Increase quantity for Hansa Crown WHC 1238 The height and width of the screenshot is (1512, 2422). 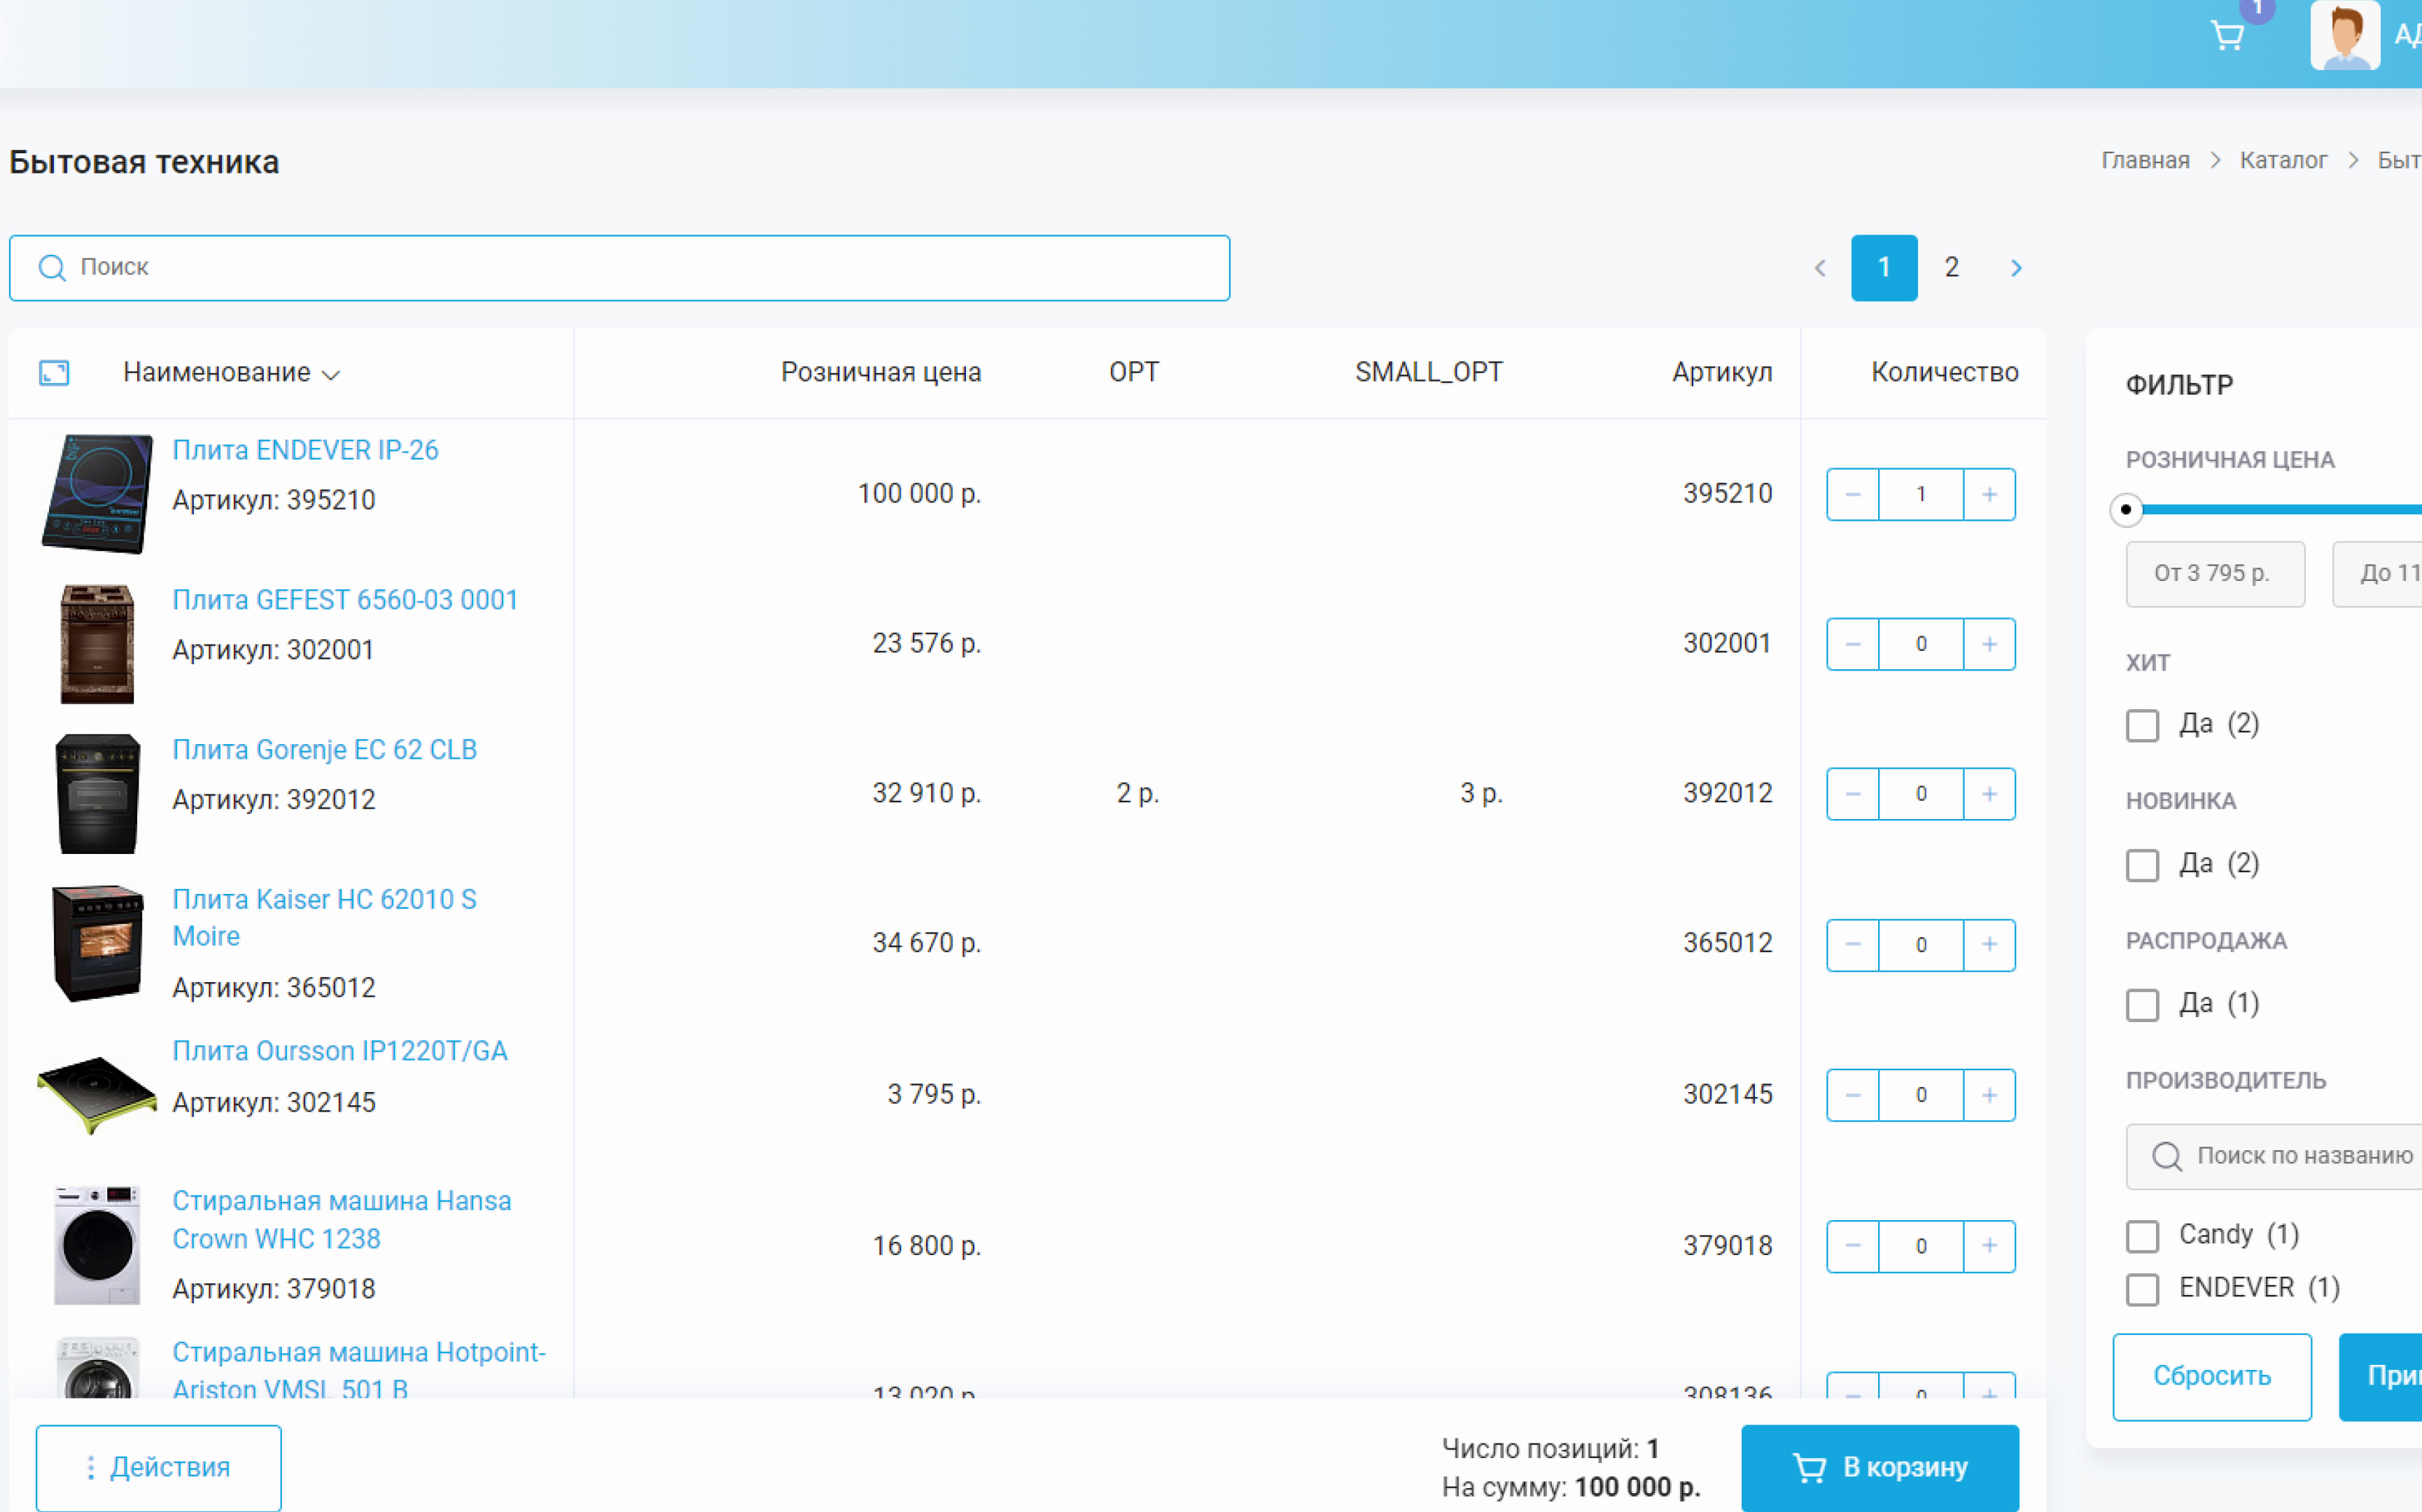[1989, 1246]
